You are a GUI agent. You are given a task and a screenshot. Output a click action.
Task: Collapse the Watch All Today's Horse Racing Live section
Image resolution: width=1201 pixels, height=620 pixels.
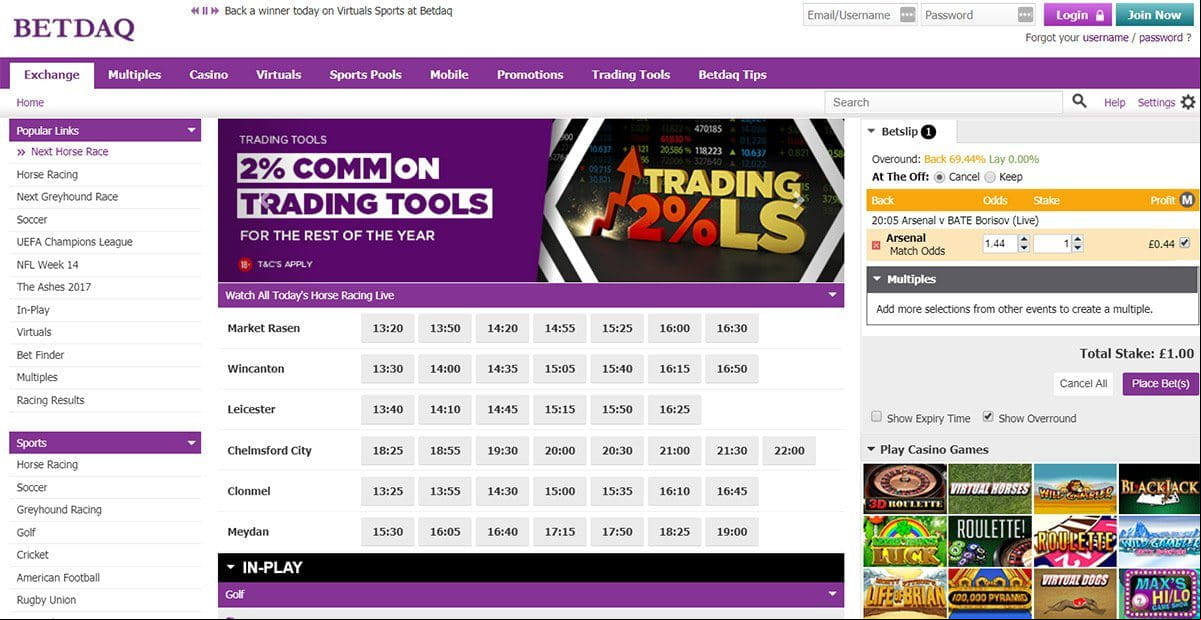click(x=832, y=295)
